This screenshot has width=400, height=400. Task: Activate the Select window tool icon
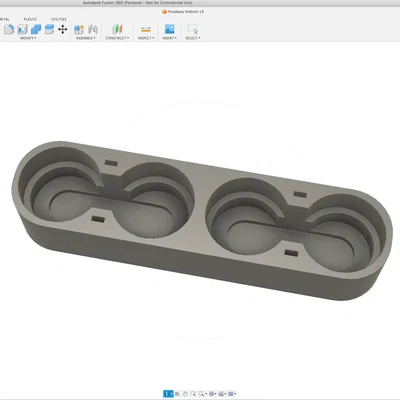192,29
